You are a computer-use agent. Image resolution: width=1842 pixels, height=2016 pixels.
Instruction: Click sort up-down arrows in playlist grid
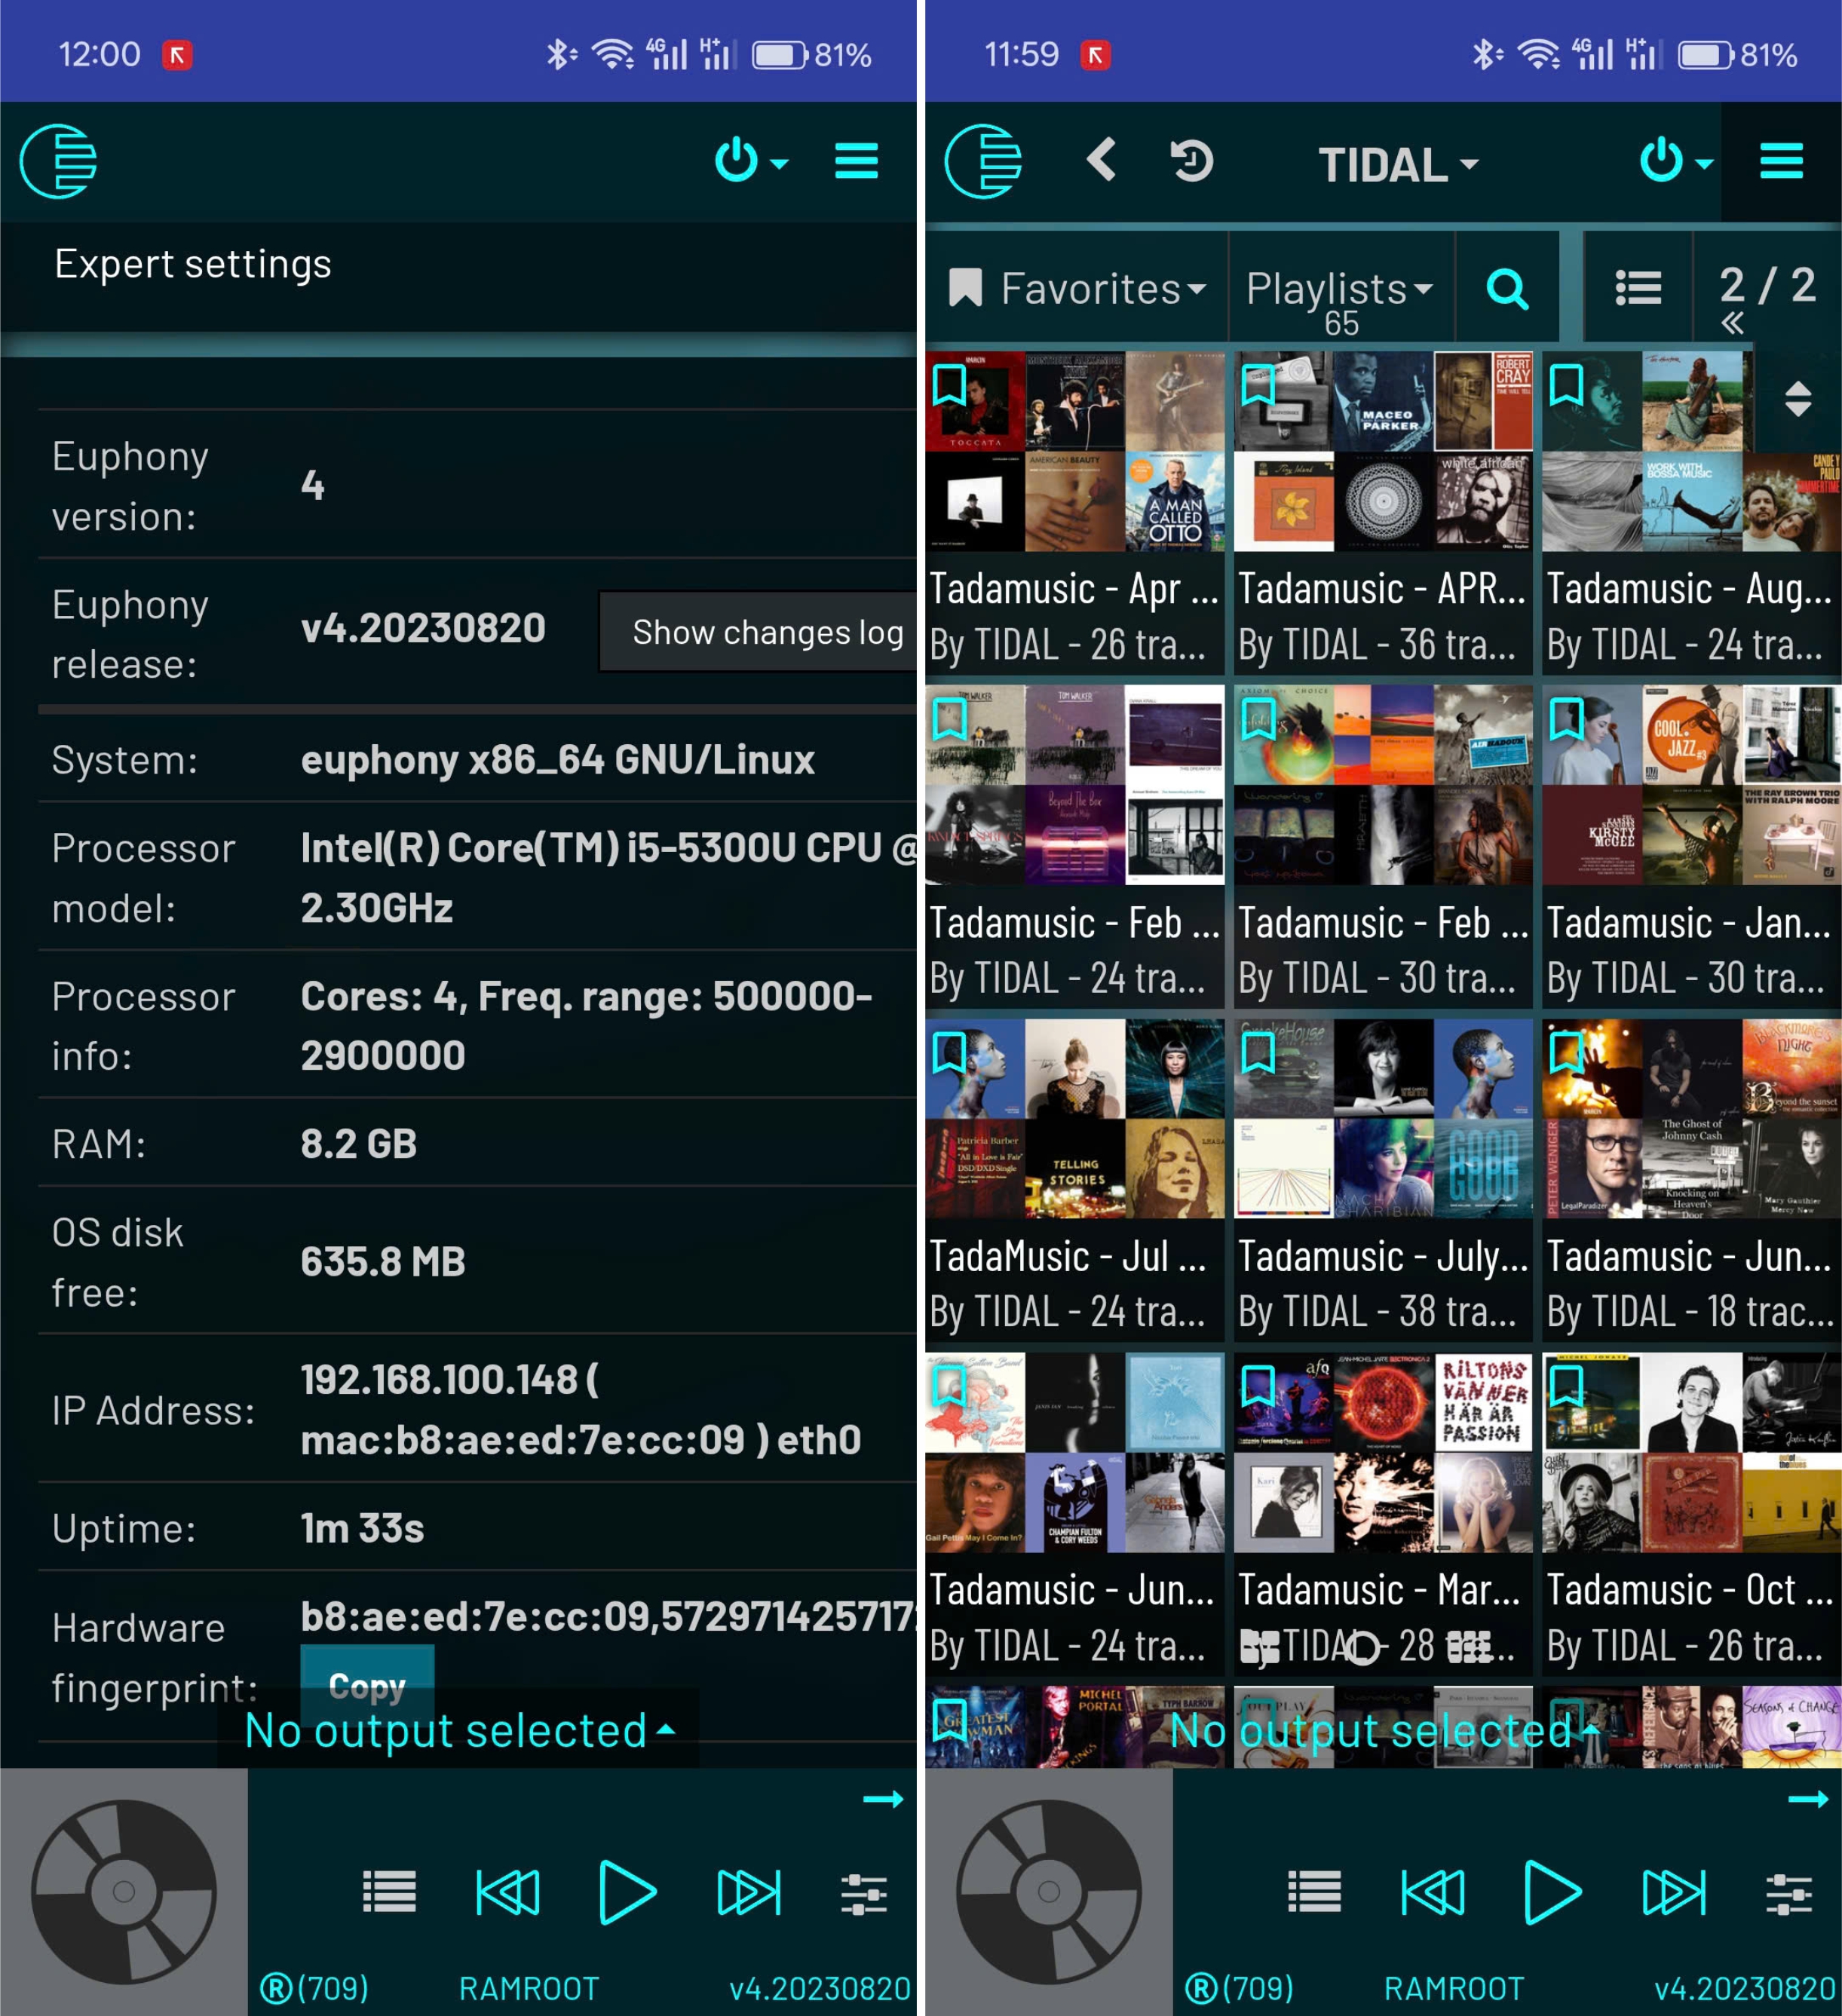pos(1797,399)
